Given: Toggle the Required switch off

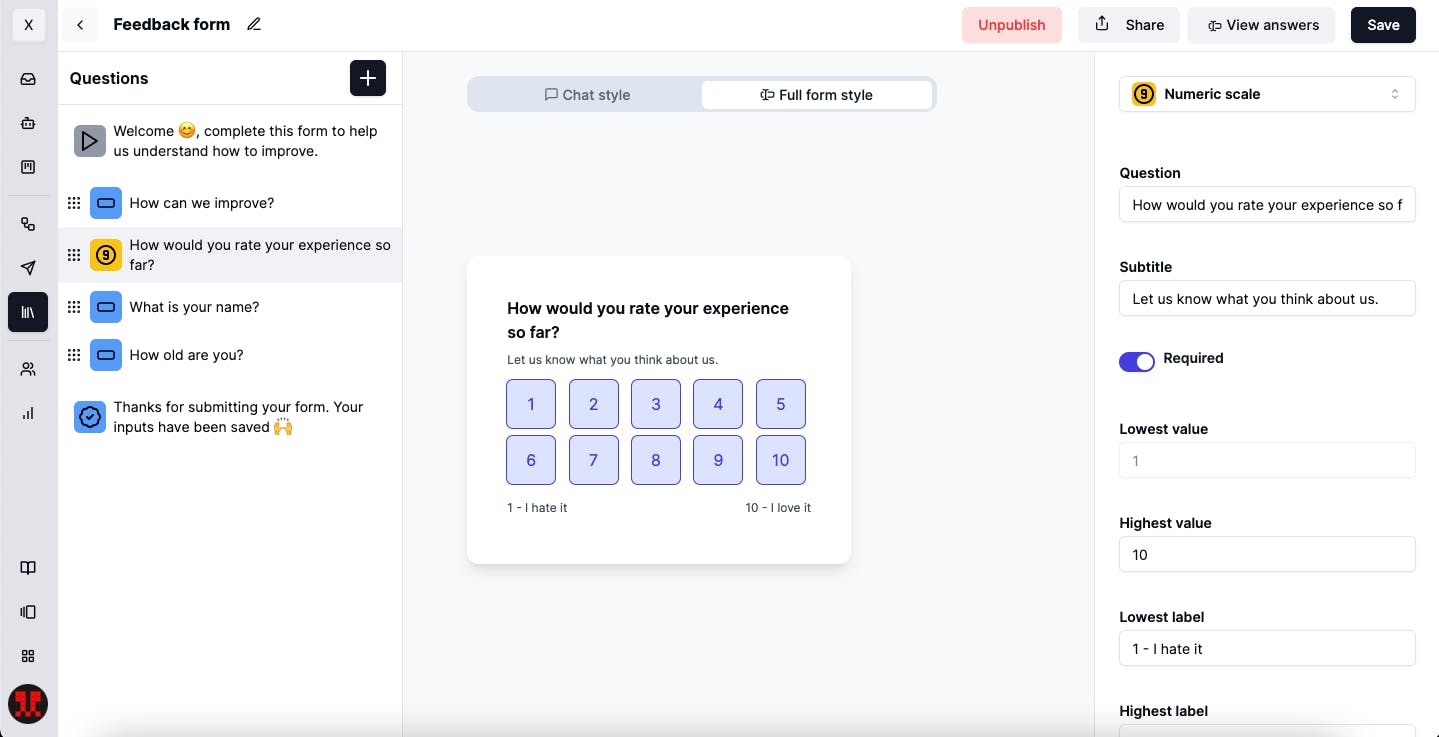Looking at the screenshot, I should tap(1137, 361).
